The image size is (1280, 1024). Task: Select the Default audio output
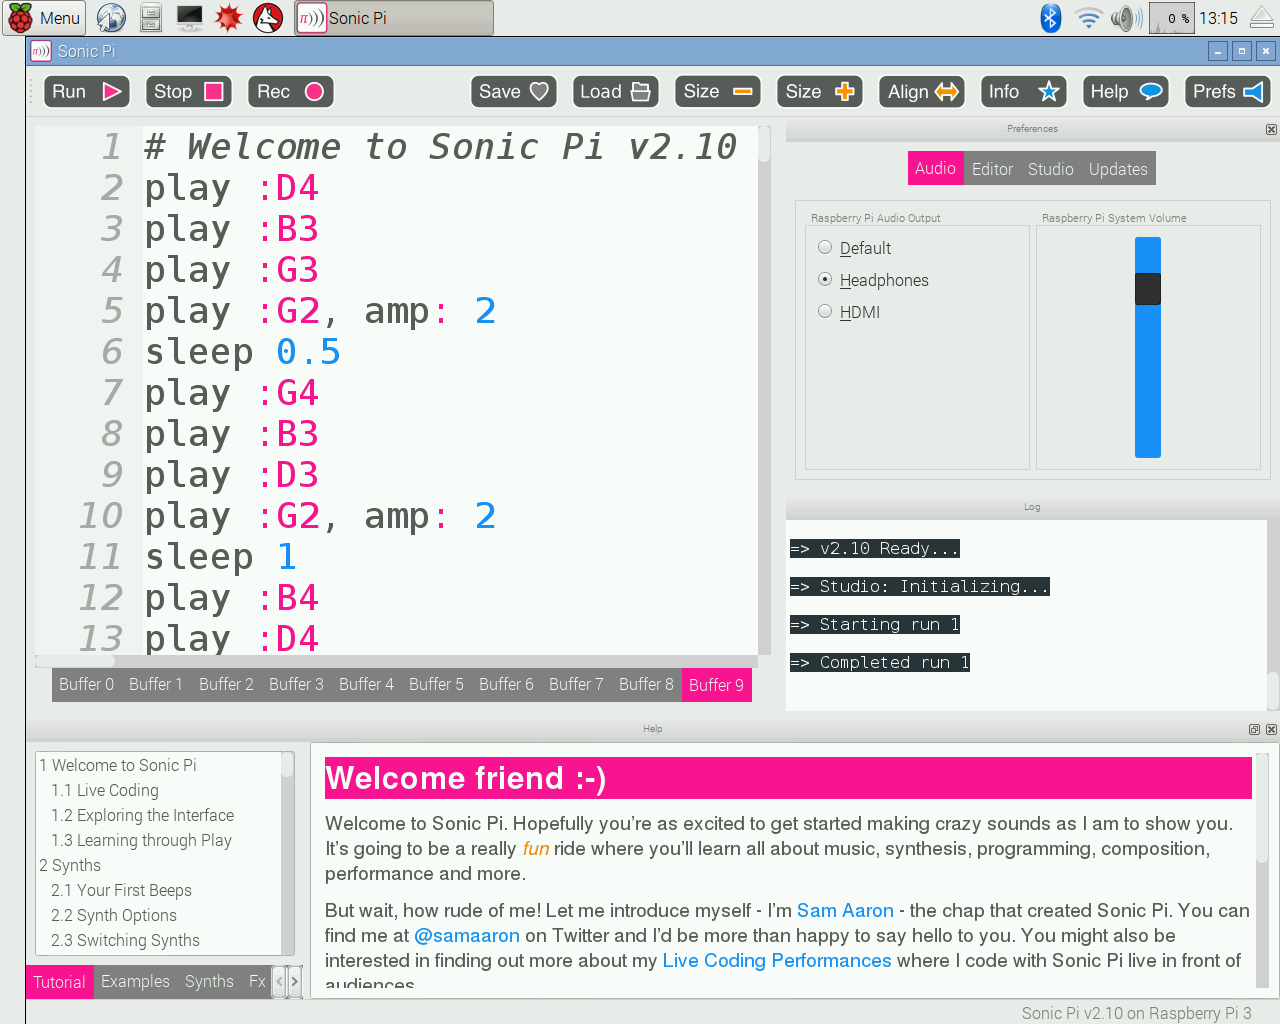pos(855,248)
